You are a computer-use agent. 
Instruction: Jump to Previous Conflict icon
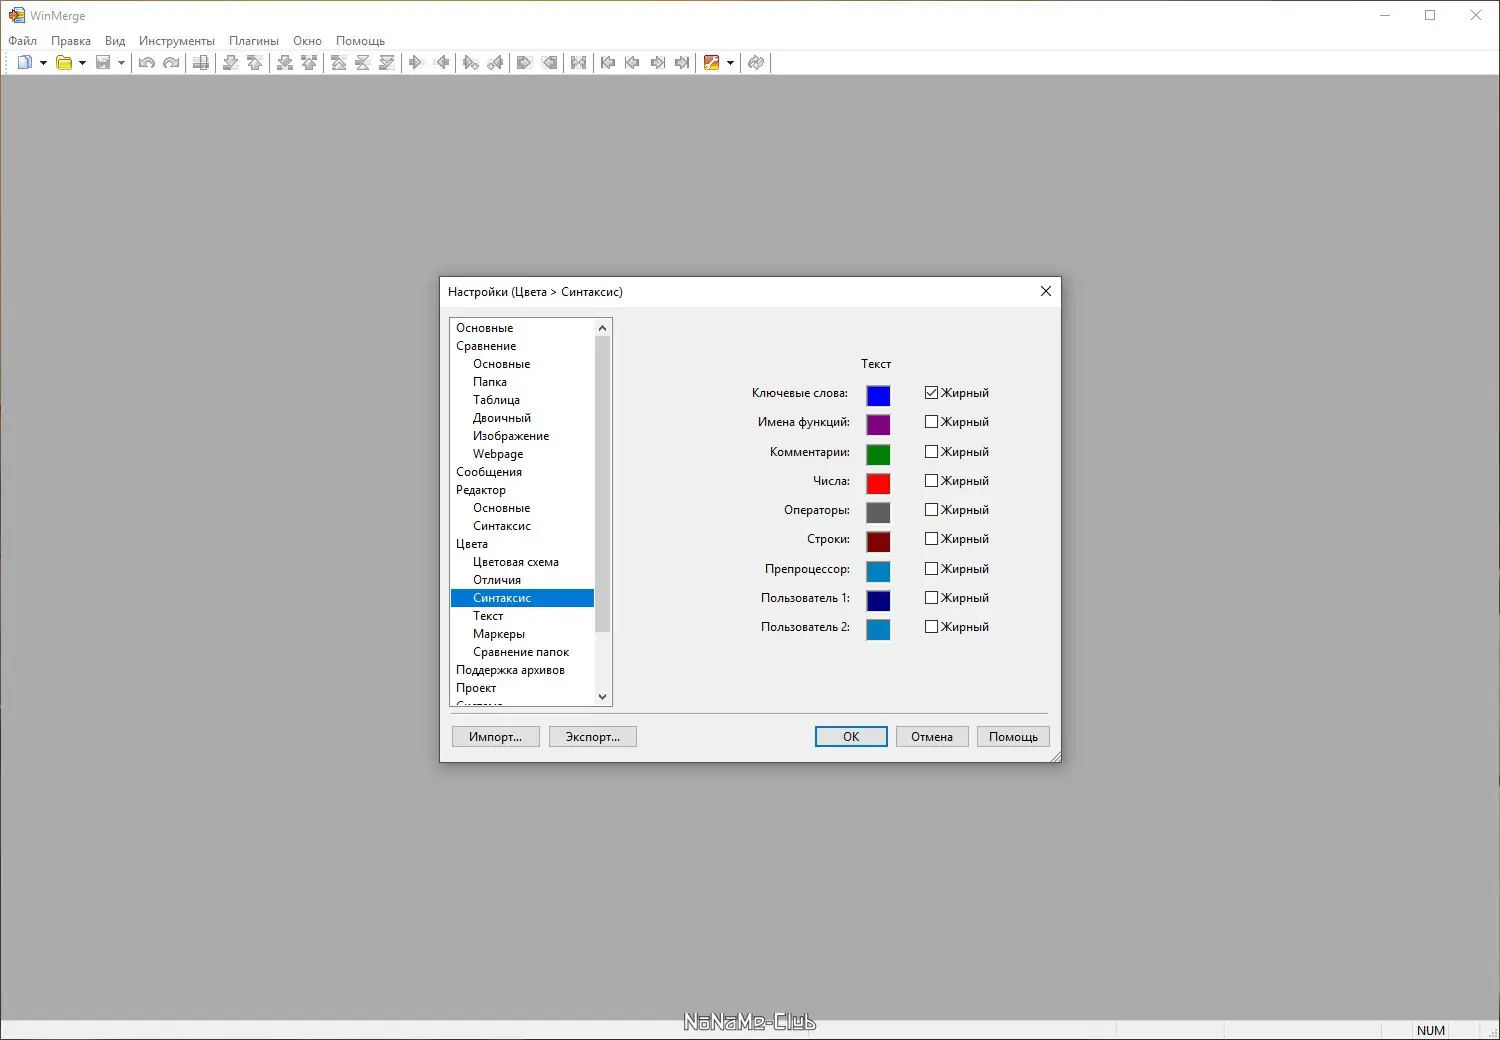[309, 63]
